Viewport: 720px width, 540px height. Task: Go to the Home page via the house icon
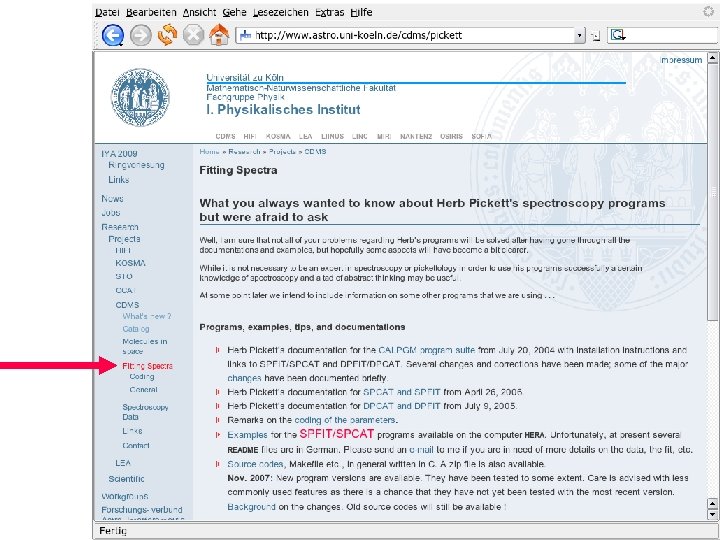(x=219, y=34)
